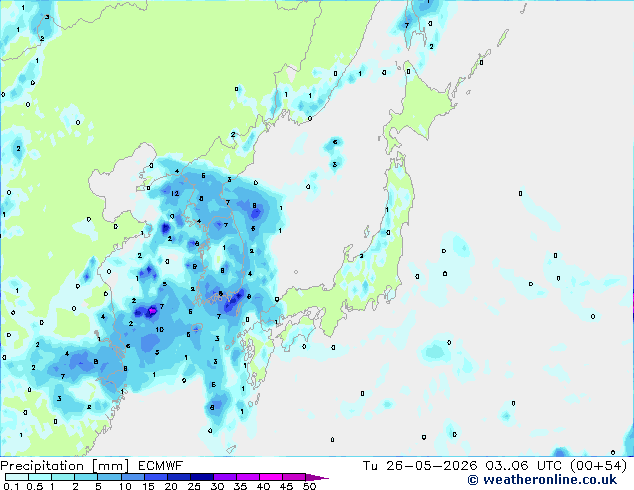Click the "Precipitation [mm]" title text

65,466
